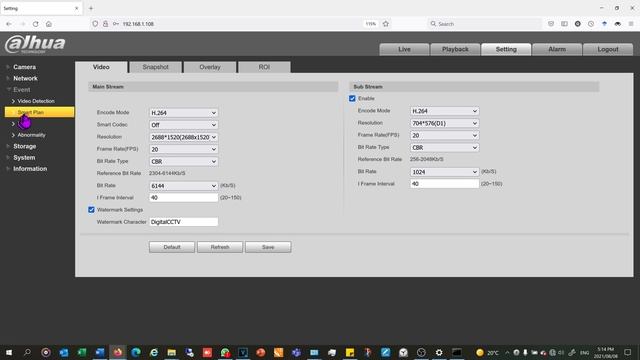640x360 pixels.
Task: Open Main Stream Encode Mode dropdown
Action: [x=183, y=113]
